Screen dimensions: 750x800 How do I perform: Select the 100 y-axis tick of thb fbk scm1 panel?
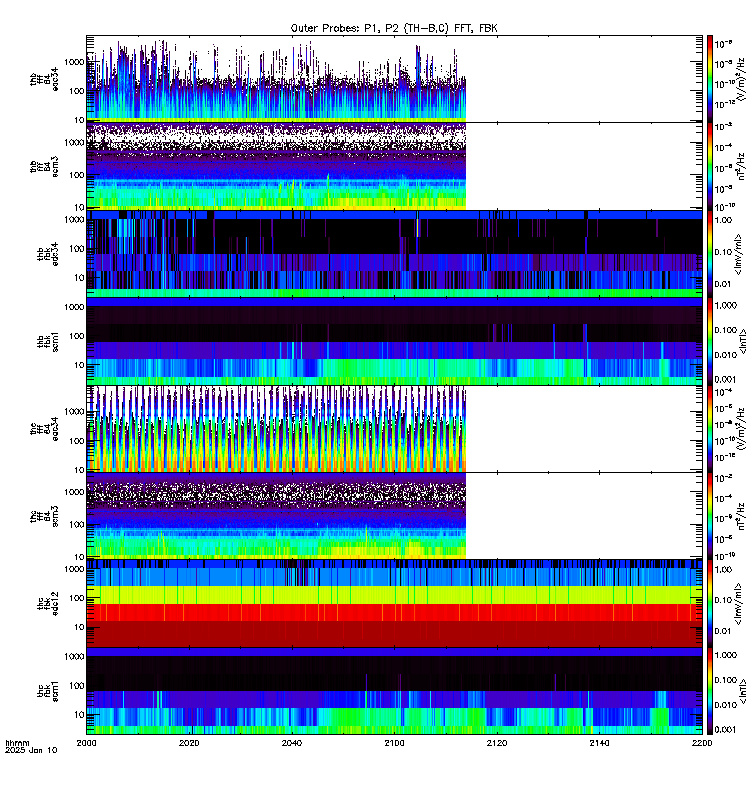tap(77, 336)
